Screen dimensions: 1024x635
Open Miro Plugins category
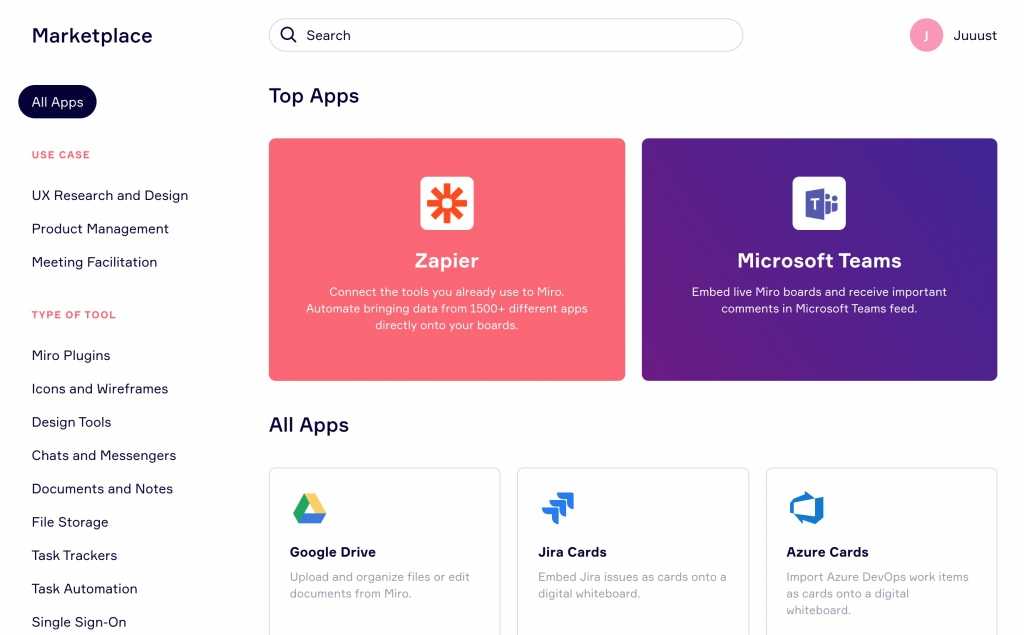tap(71, 355)
